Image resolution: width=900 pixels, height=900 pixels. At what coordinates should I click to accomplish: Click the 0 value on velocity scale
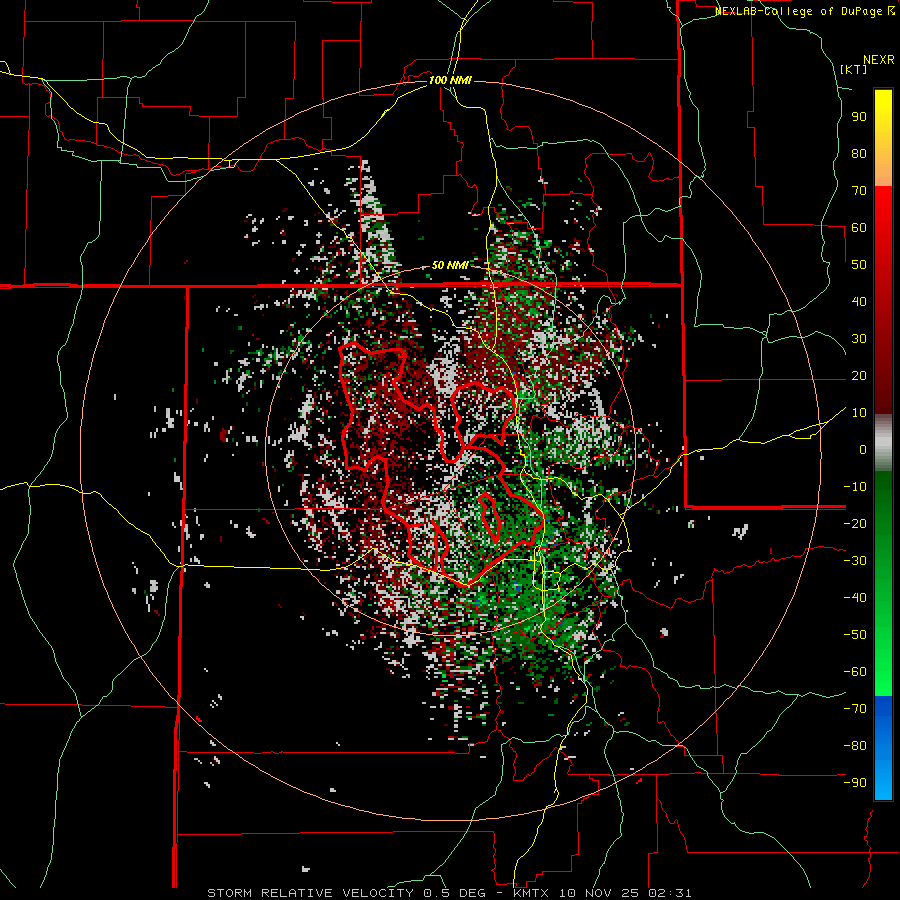point(863,449)
